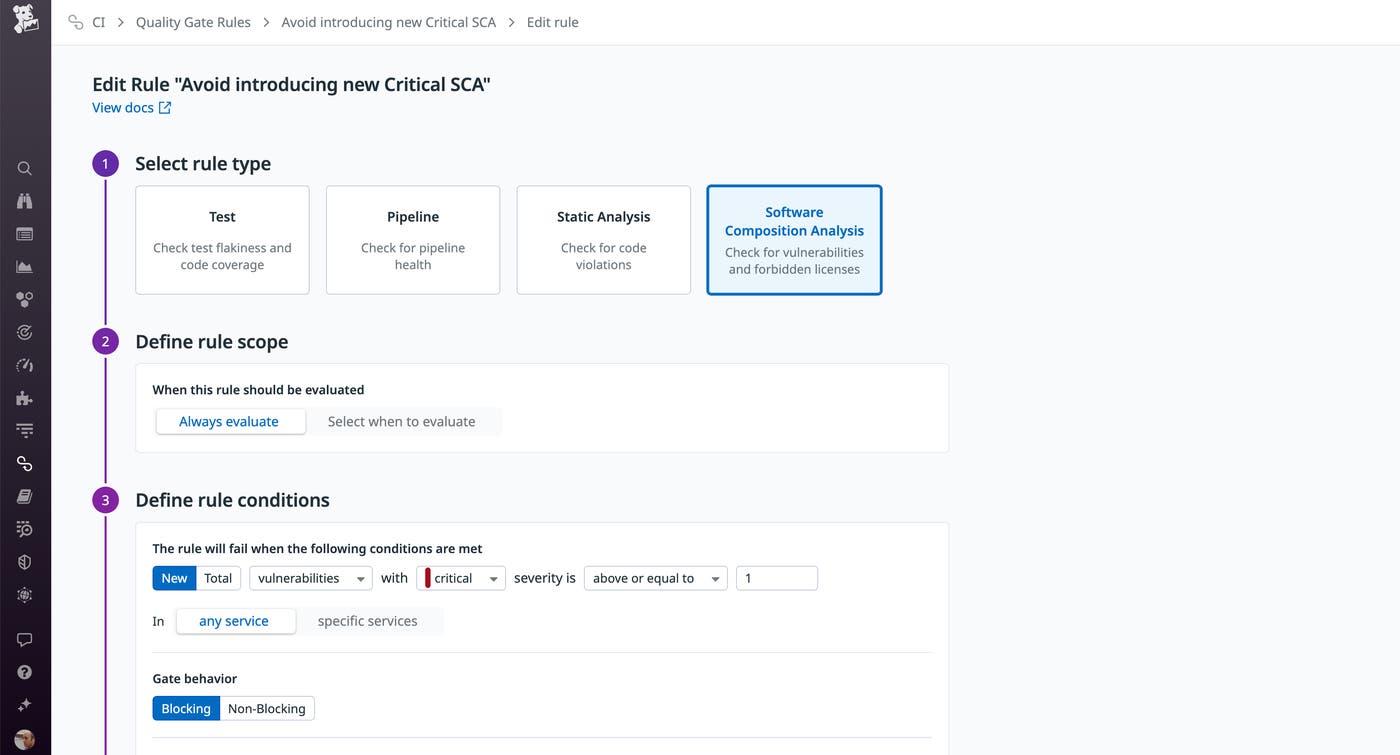Screen dimensions: 1400x755
Task: Click the Datadog logo in sidebar
Action: [x=25, y=19]
